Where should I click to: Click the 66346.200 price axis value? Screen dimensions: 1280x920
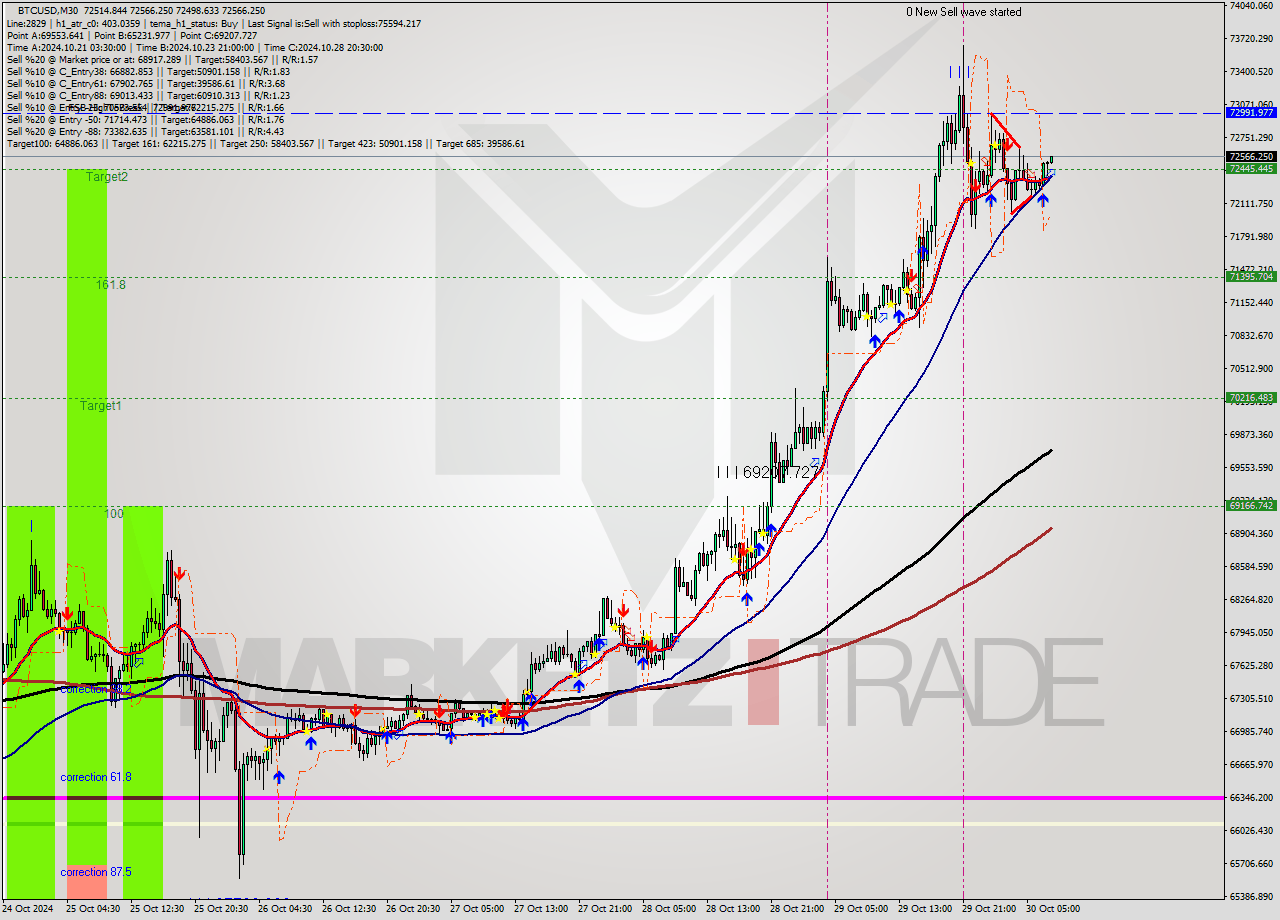click(1251, 797)
